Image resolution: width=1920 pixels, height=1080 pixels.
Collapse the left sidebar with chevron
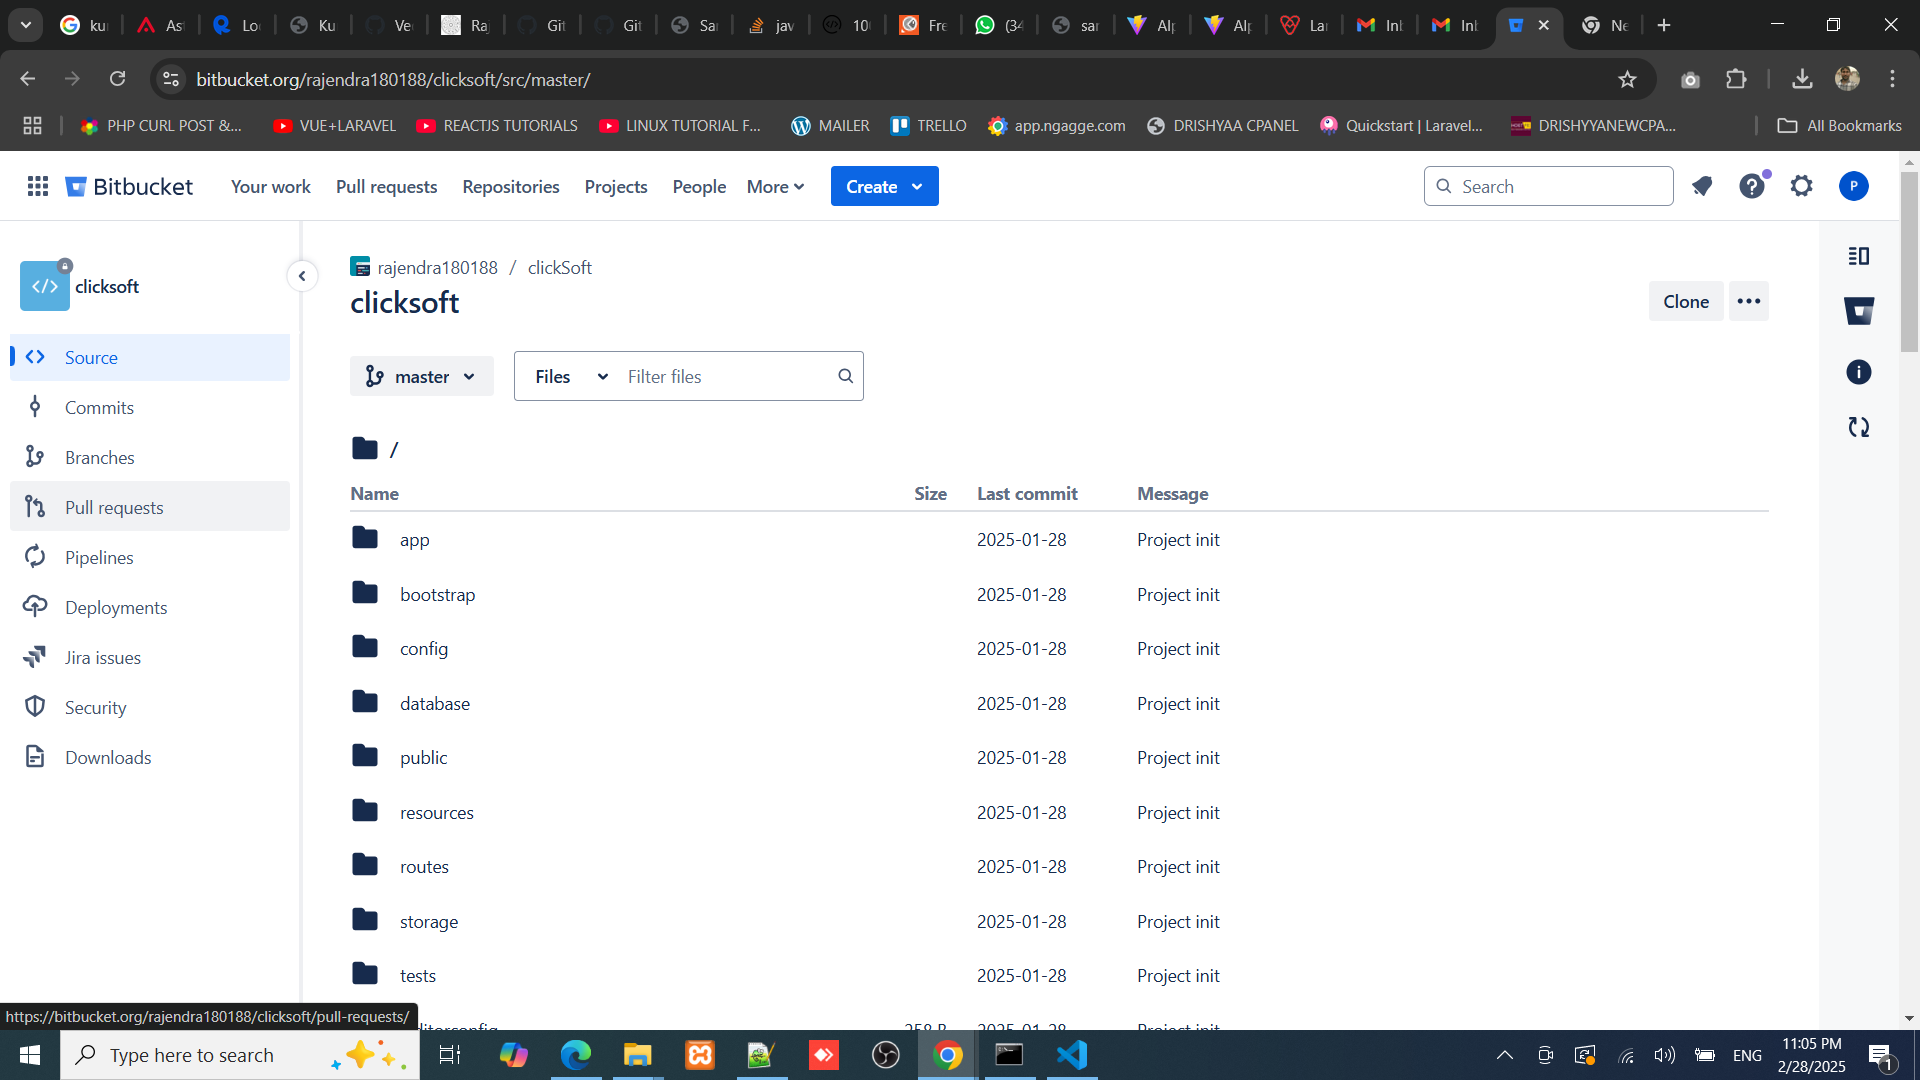click(302, 276)
